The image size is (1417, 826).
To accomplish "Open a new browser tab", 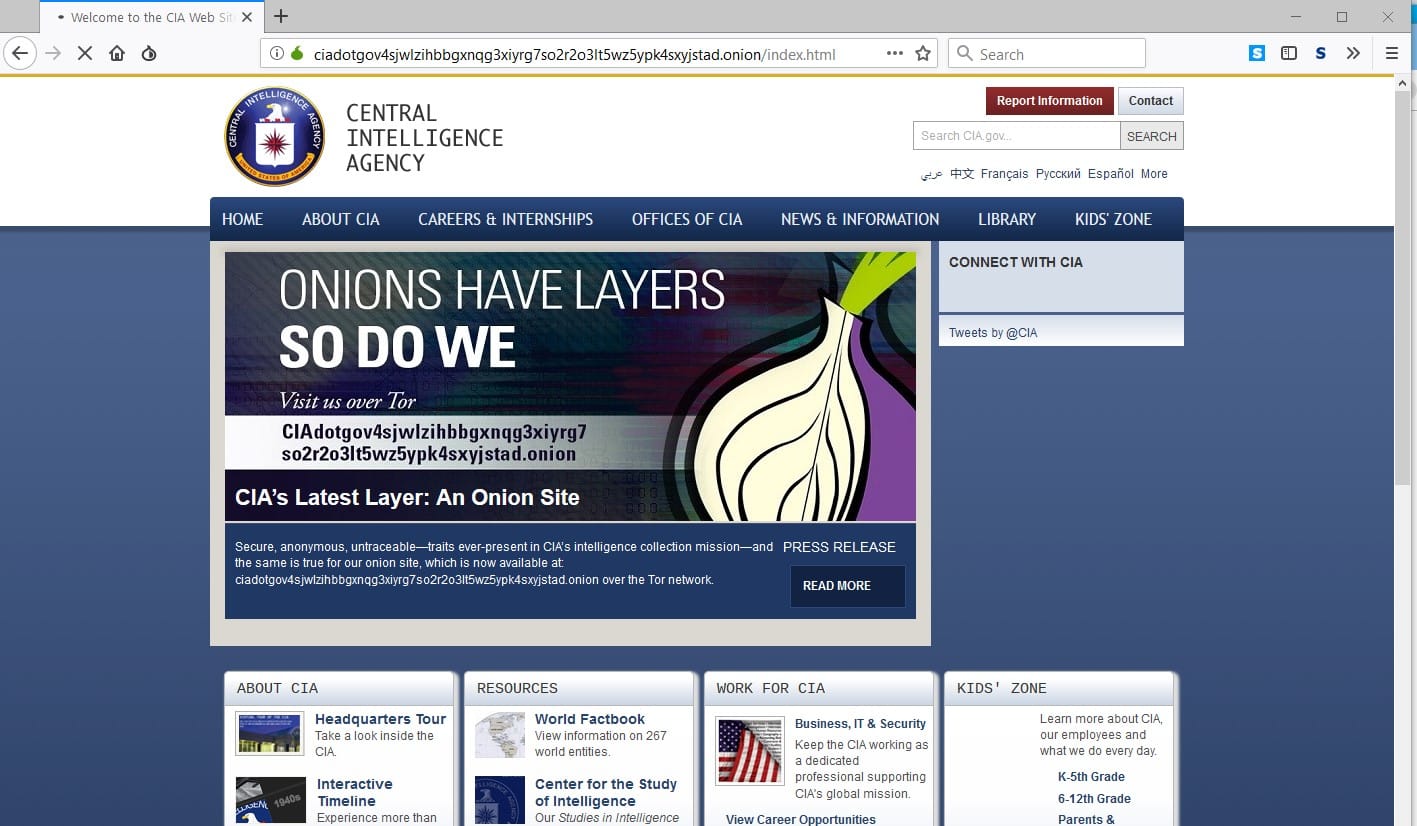I will pyautogui.click(x=281, y=16).
